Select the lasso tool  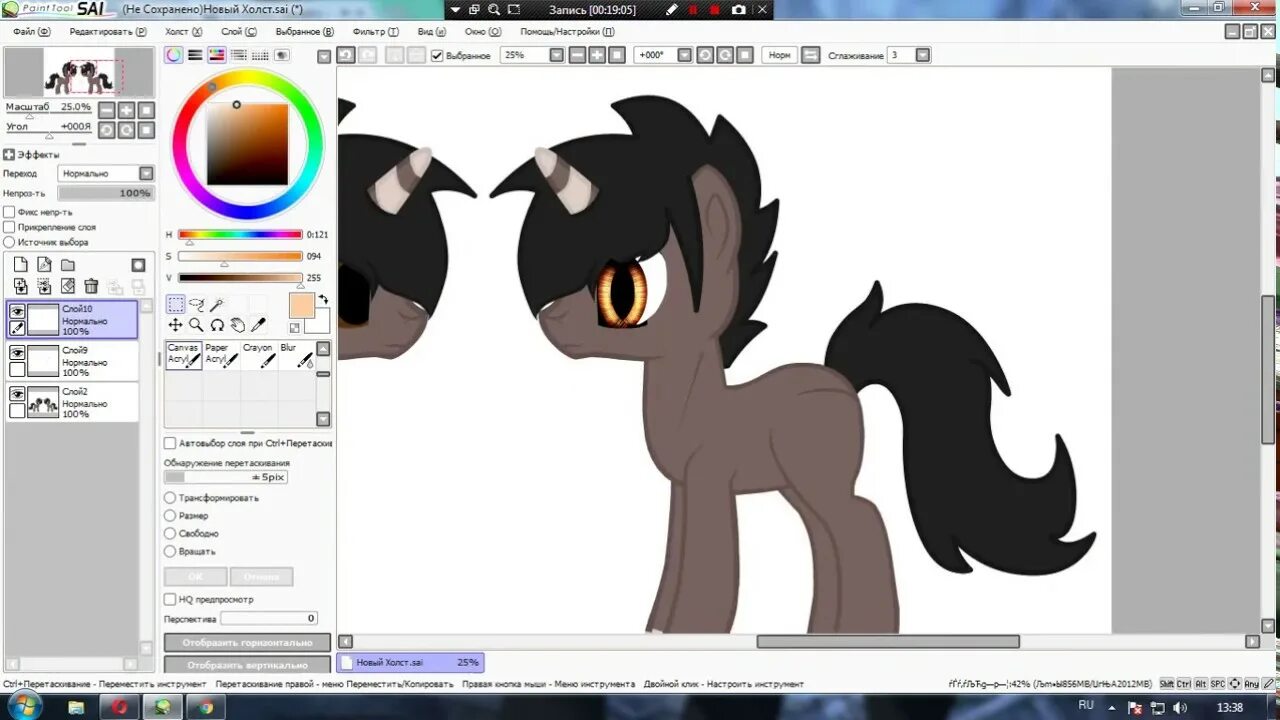[196, 305]
